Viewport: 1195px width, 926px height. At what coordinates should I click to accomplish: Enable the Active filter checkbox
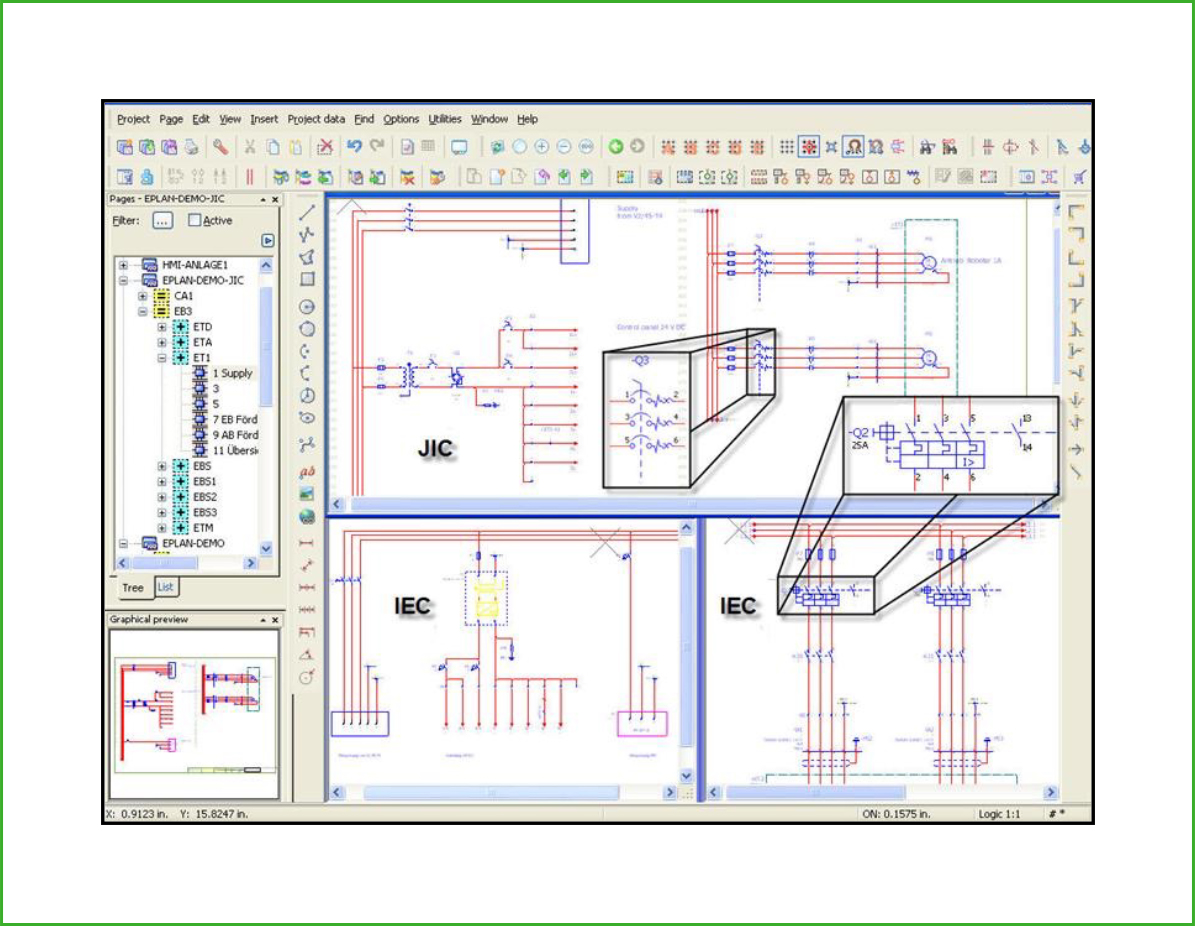tap(195, 220)
